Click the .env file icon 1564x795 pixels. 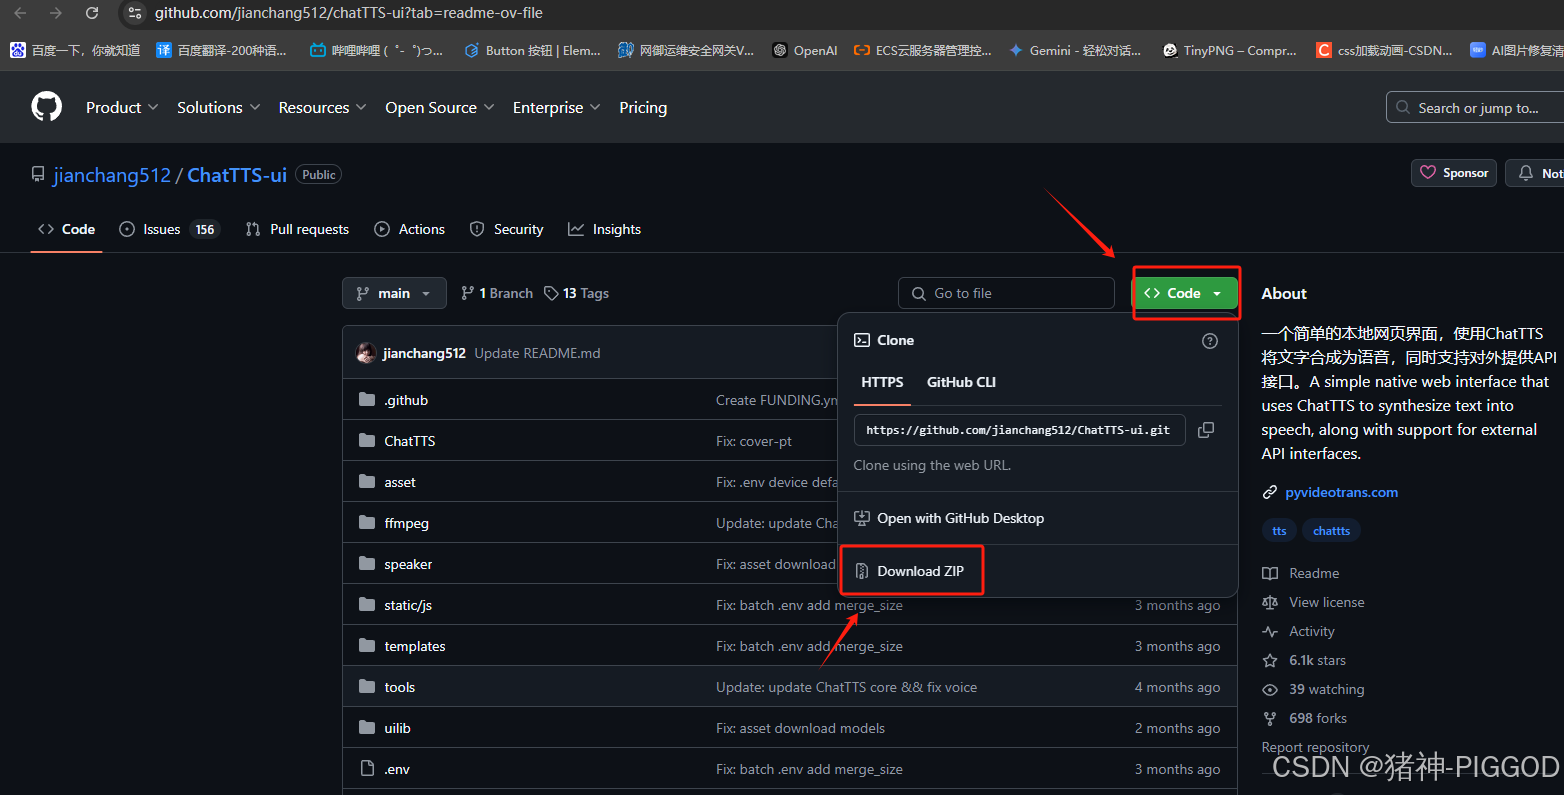pyautogui.click(x=367, y=769)
